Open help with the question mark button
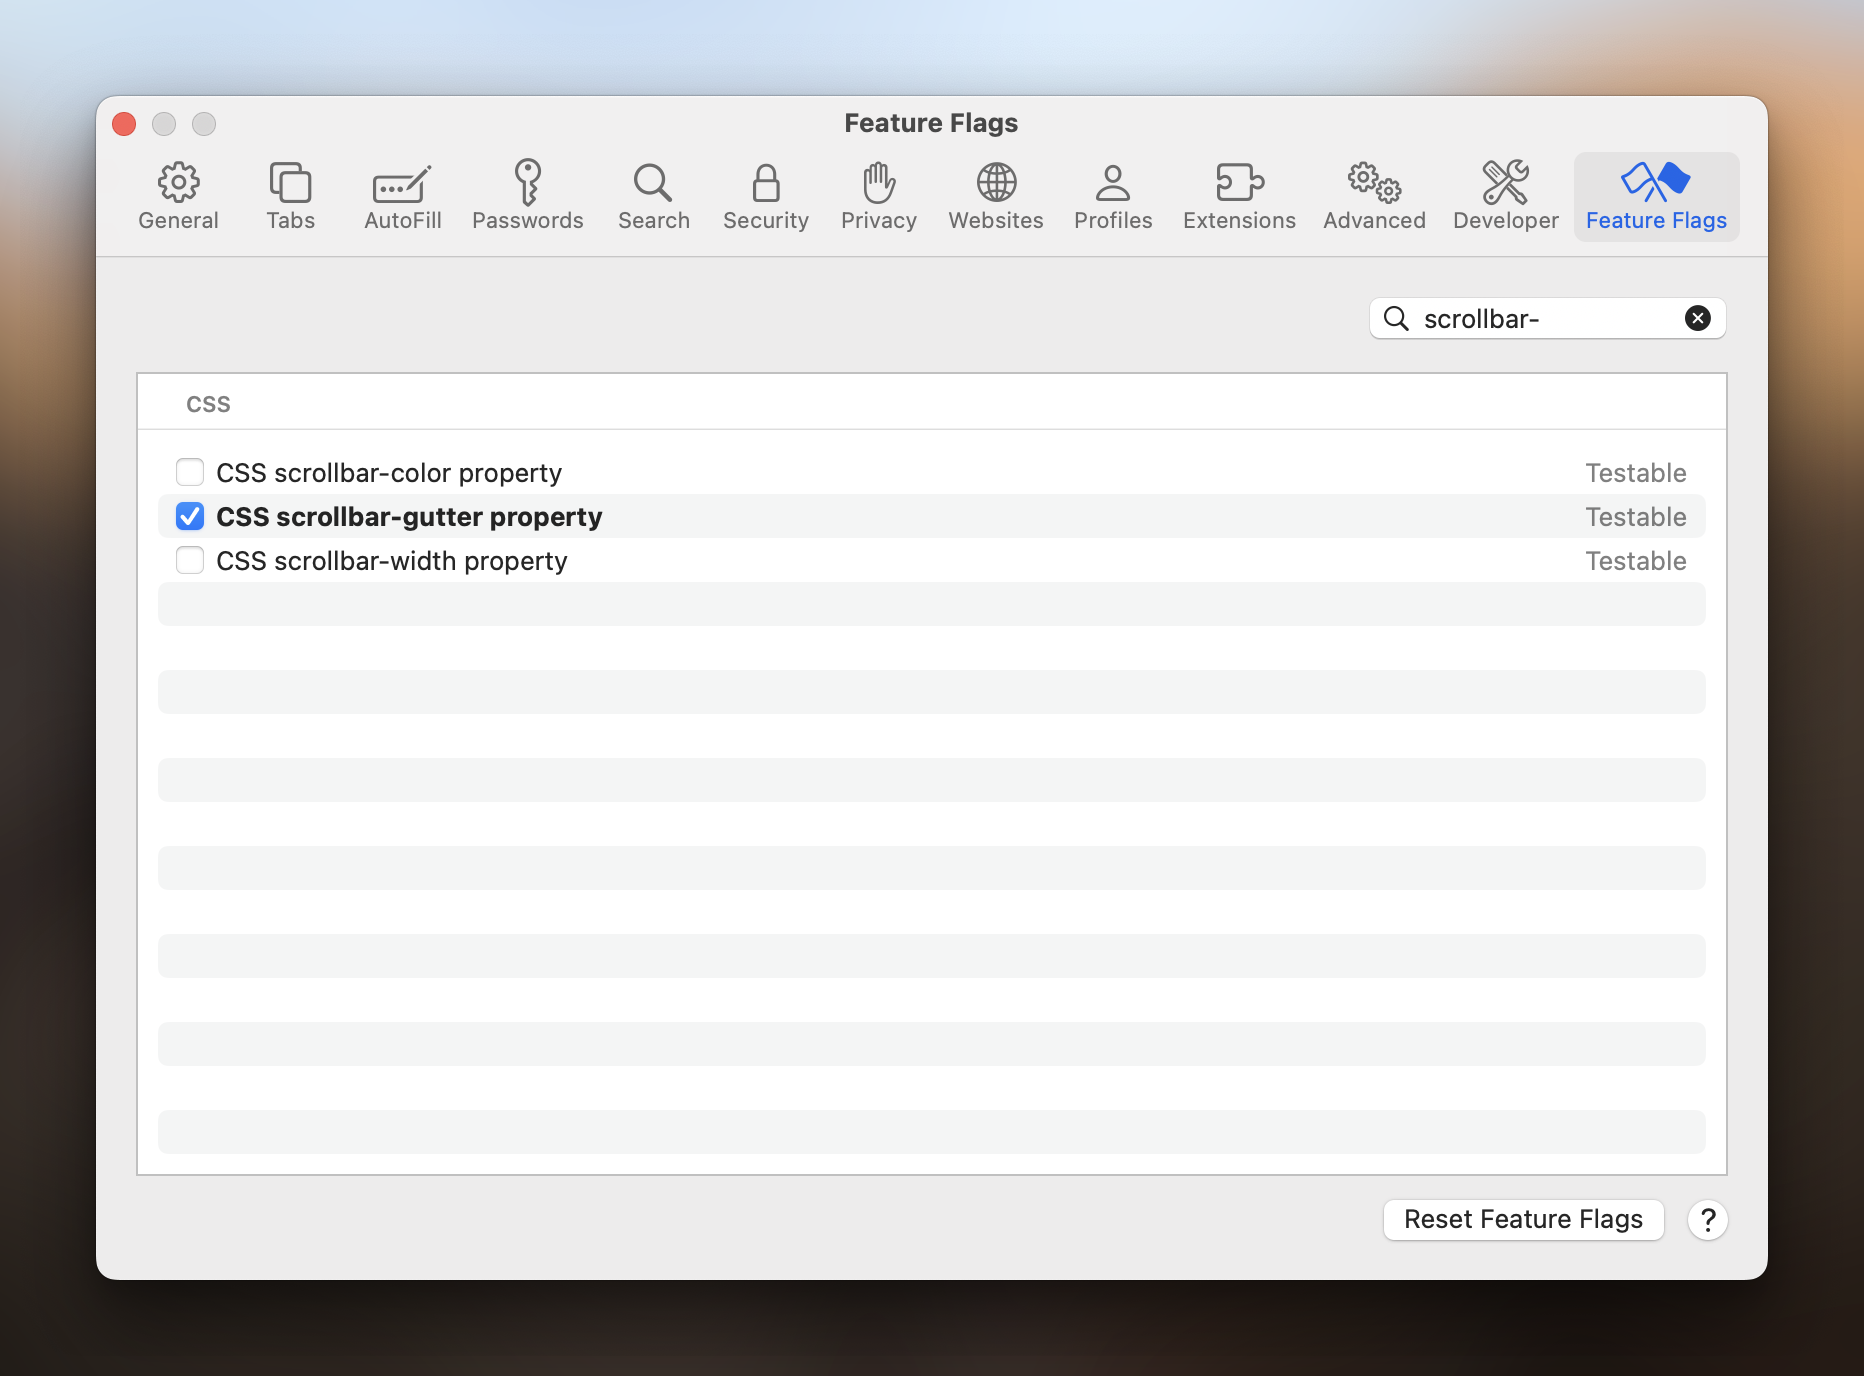Image resolution: width=1864 pixels, height=1376 pixels. 1707,1219
